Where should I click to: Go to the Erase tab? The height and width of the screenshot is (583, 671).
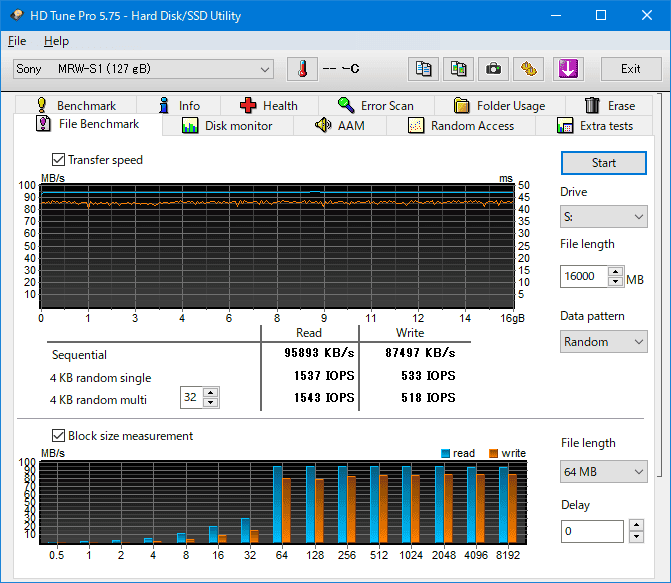pos(609,105)
